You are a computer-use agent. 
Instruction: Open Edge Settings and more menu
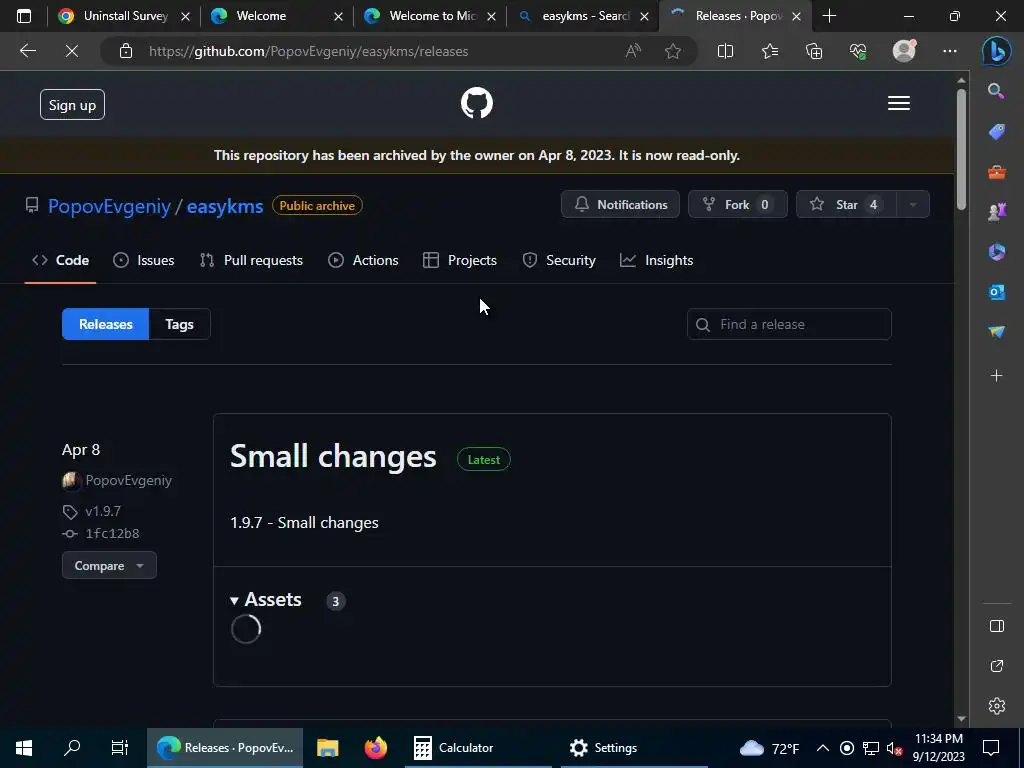[950, 51]
